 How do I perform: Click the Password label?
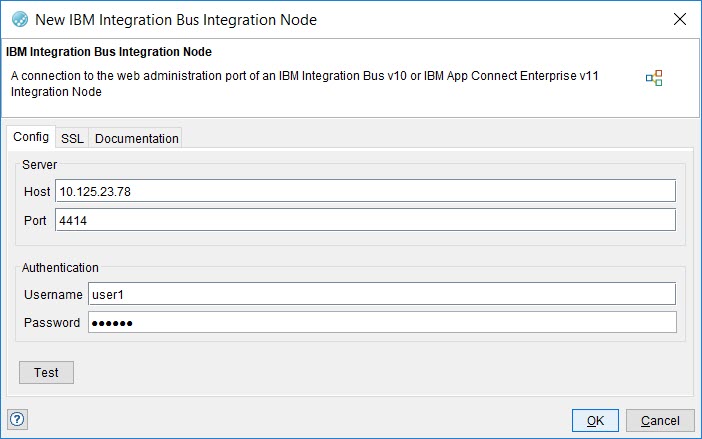[52, 322]
